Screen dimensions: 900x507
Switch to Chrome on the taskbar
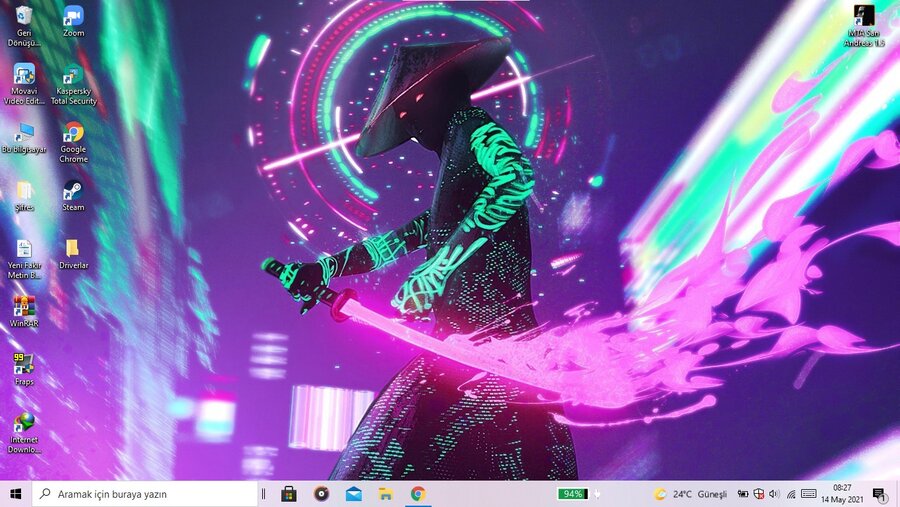[x=418, y=494]
